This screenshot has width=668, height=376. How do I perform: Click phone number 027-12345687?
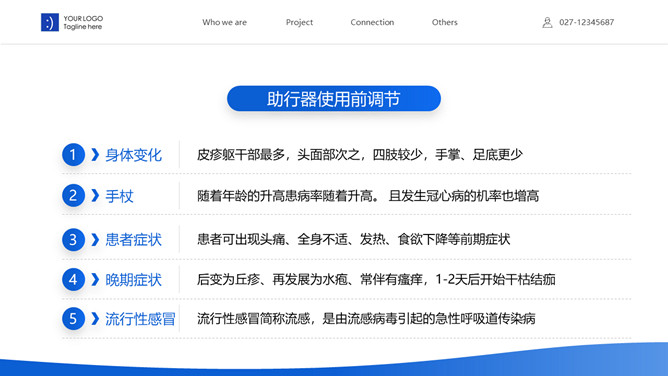[x=587, y=22]
